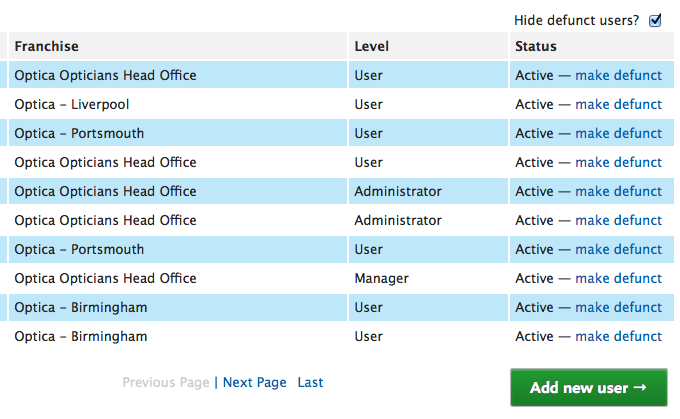The width and height of the screenshot is (680, 419).
Task: Click the Level column header
Action: point(371,46)
